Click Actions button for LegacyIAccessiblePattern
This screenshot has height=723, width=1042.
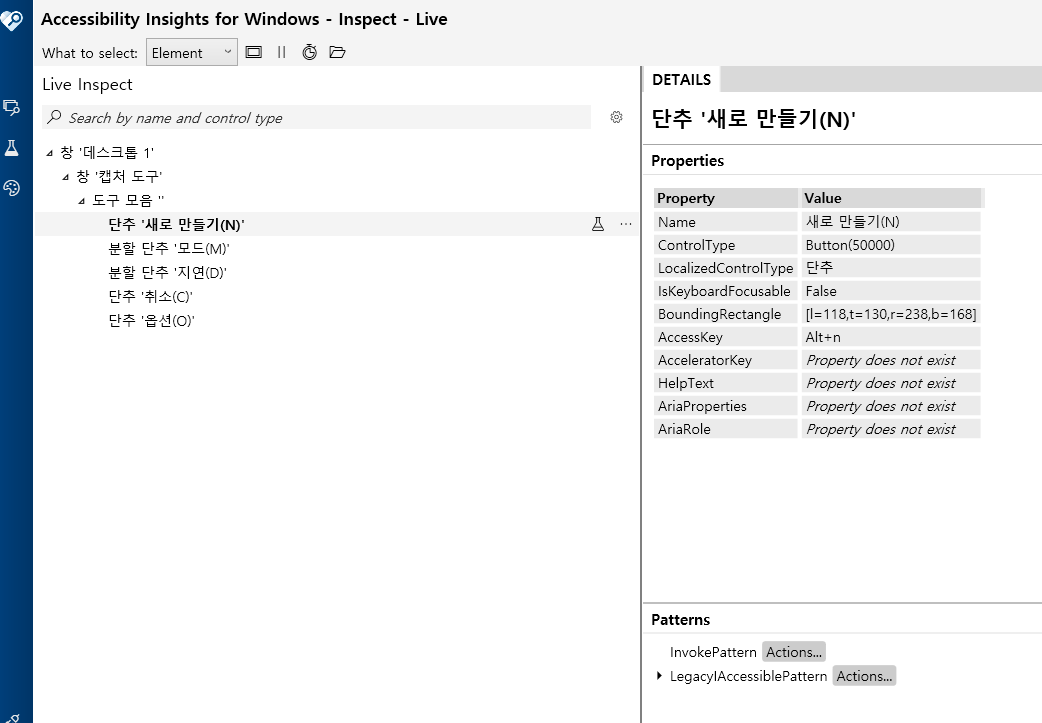[864, 676]
